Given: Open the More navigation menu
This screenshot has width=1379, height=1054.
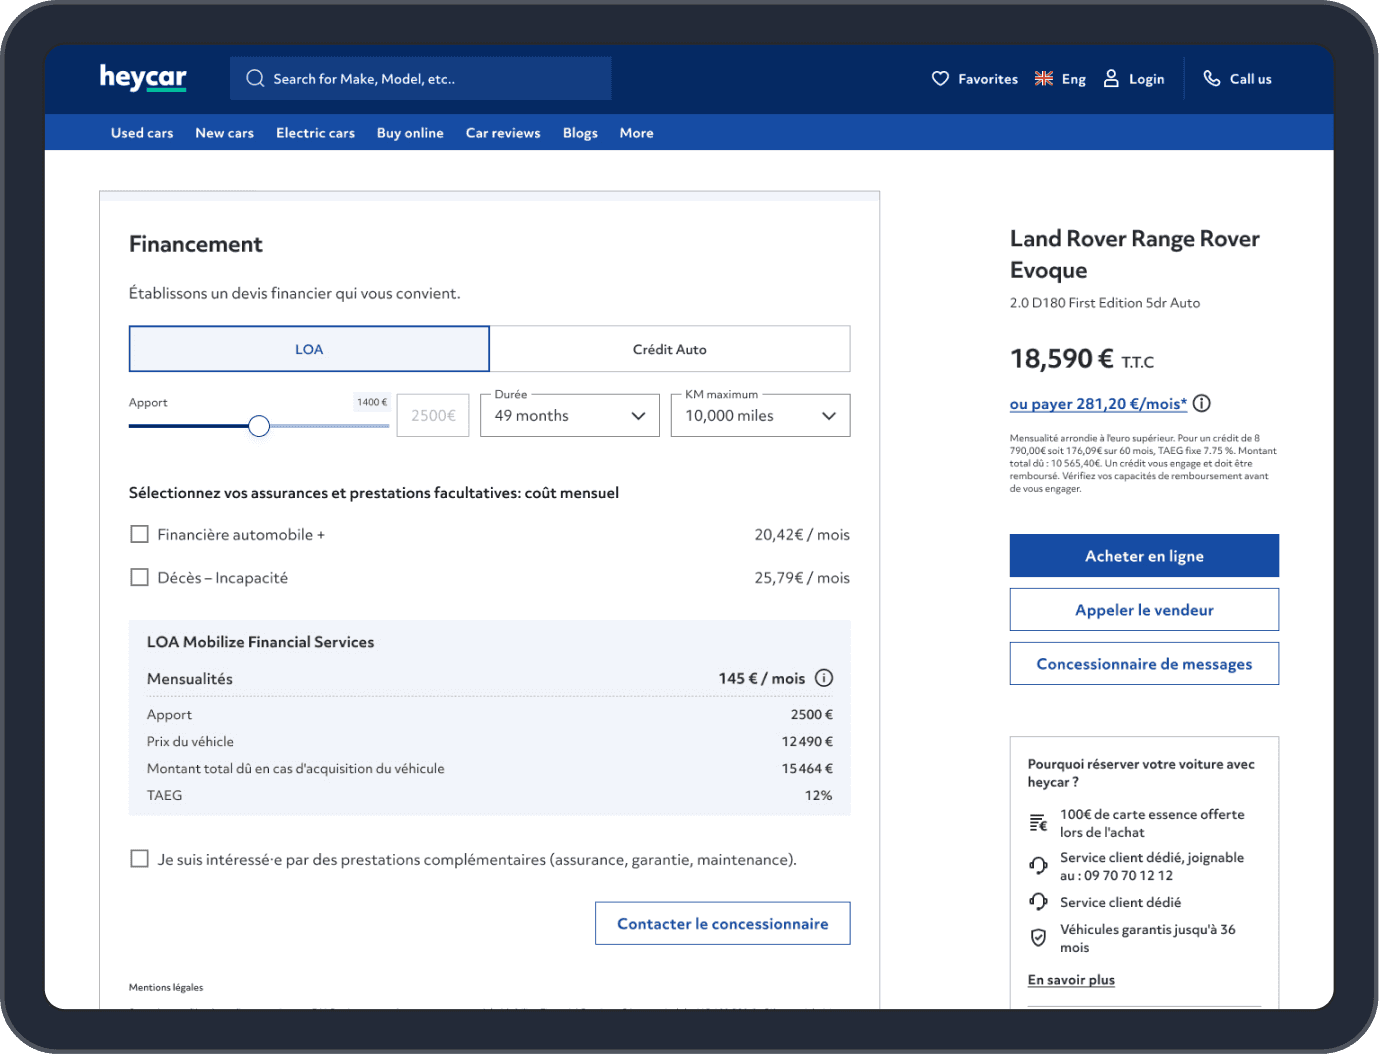Looking at the screenshot, I should (636, 133).
